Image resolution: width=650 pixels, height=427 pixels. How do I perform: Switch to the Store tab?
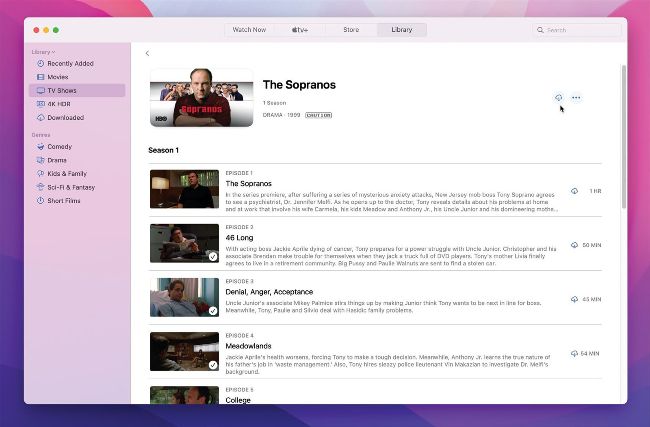pyautogui.click(x=351, y=30)
